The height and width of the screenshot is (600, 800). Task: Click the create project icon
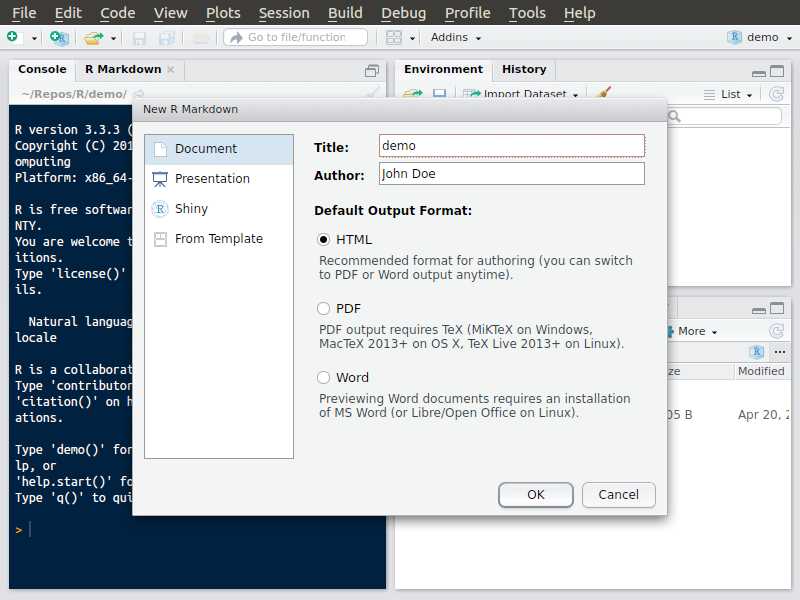click(59, 37)
